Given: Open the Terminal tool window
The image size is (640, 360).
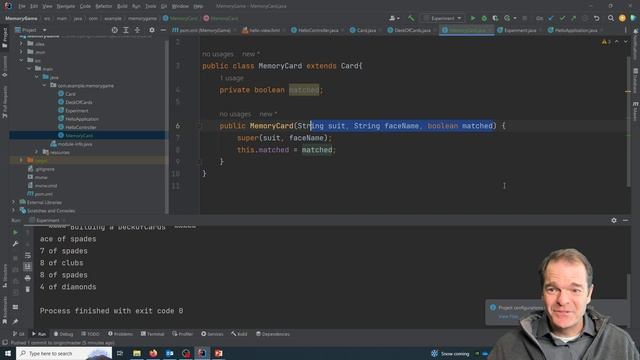Looking at the screenshot, I should click(x=152, y=334).
